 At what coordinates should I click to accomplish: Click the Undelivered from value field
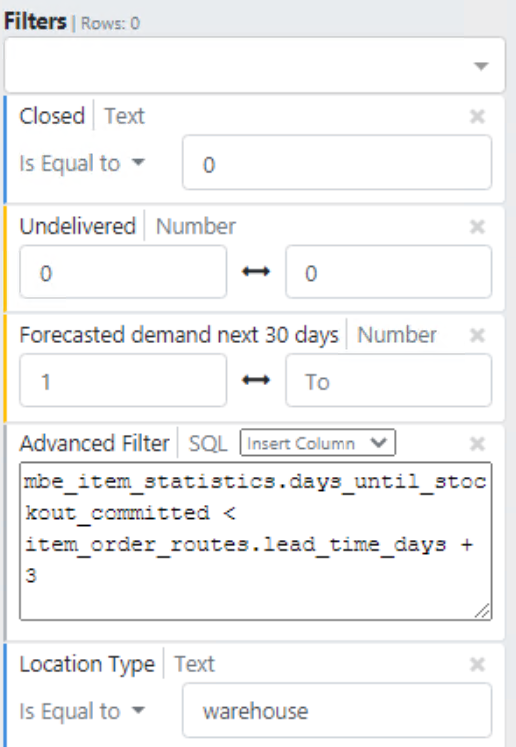[123, 272]
